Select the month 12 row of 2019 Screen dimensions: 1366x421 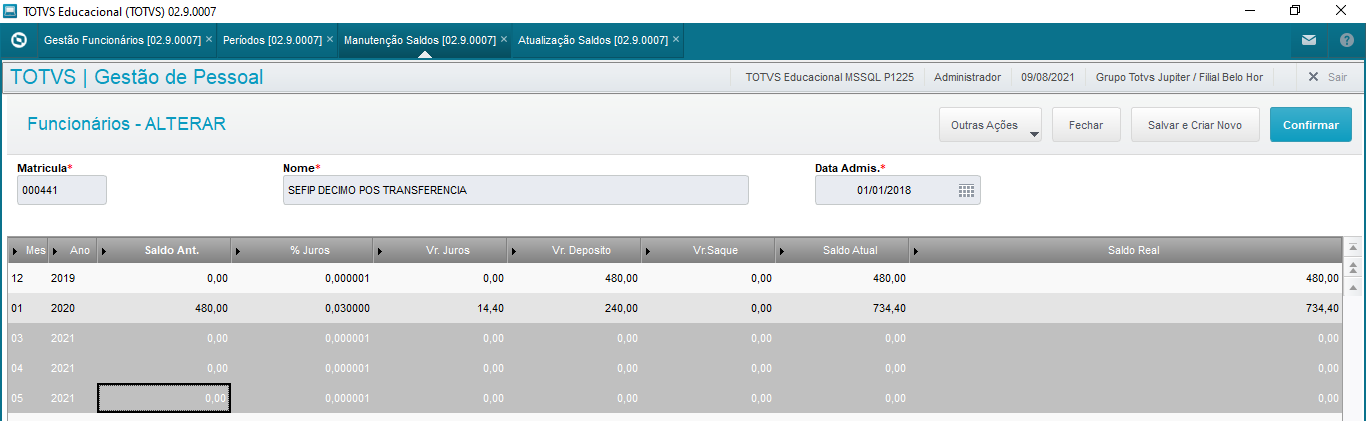coord(675,278)
